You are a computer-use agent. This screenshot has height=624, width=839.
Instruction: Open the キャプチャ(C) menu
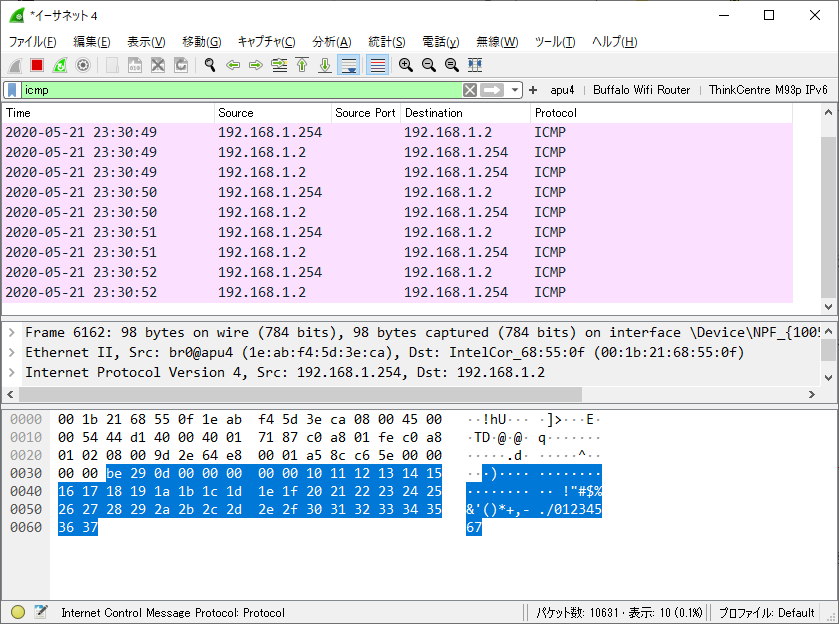(x=266, y=41)
